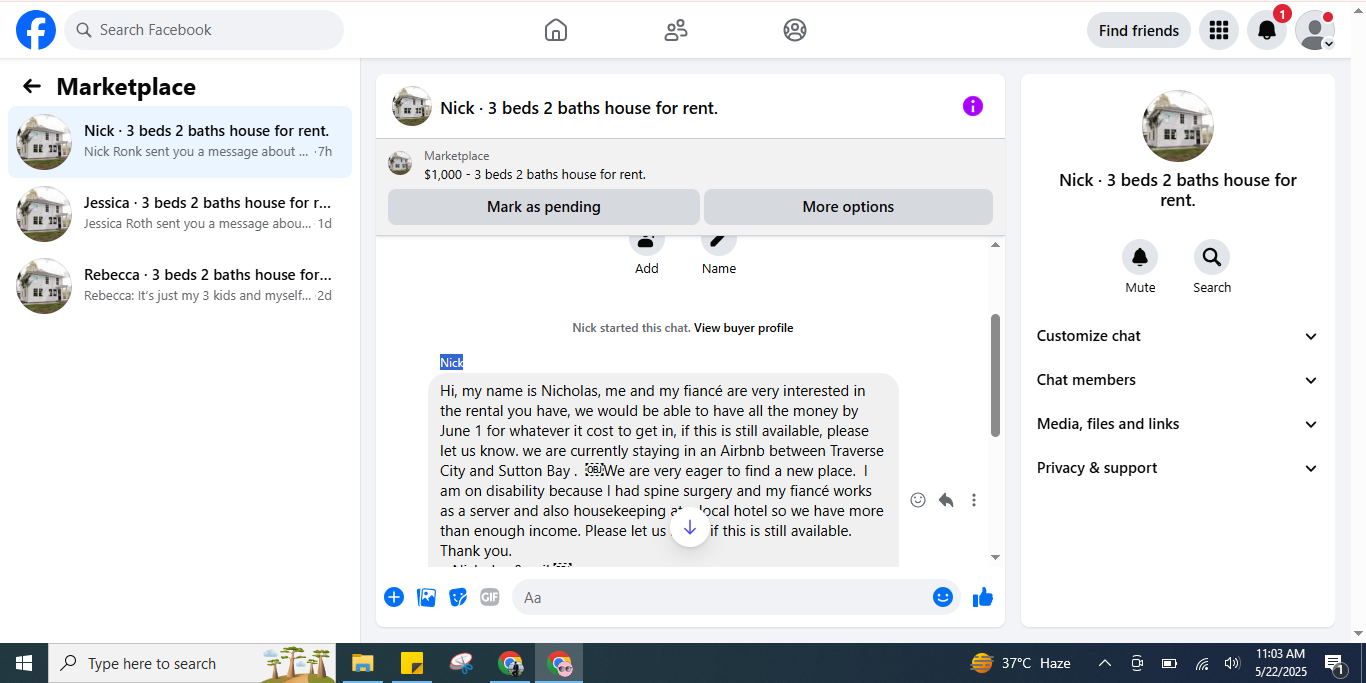The image size is (1366, 683).
Task: Expand the Chat members section
Action: 1178,380
